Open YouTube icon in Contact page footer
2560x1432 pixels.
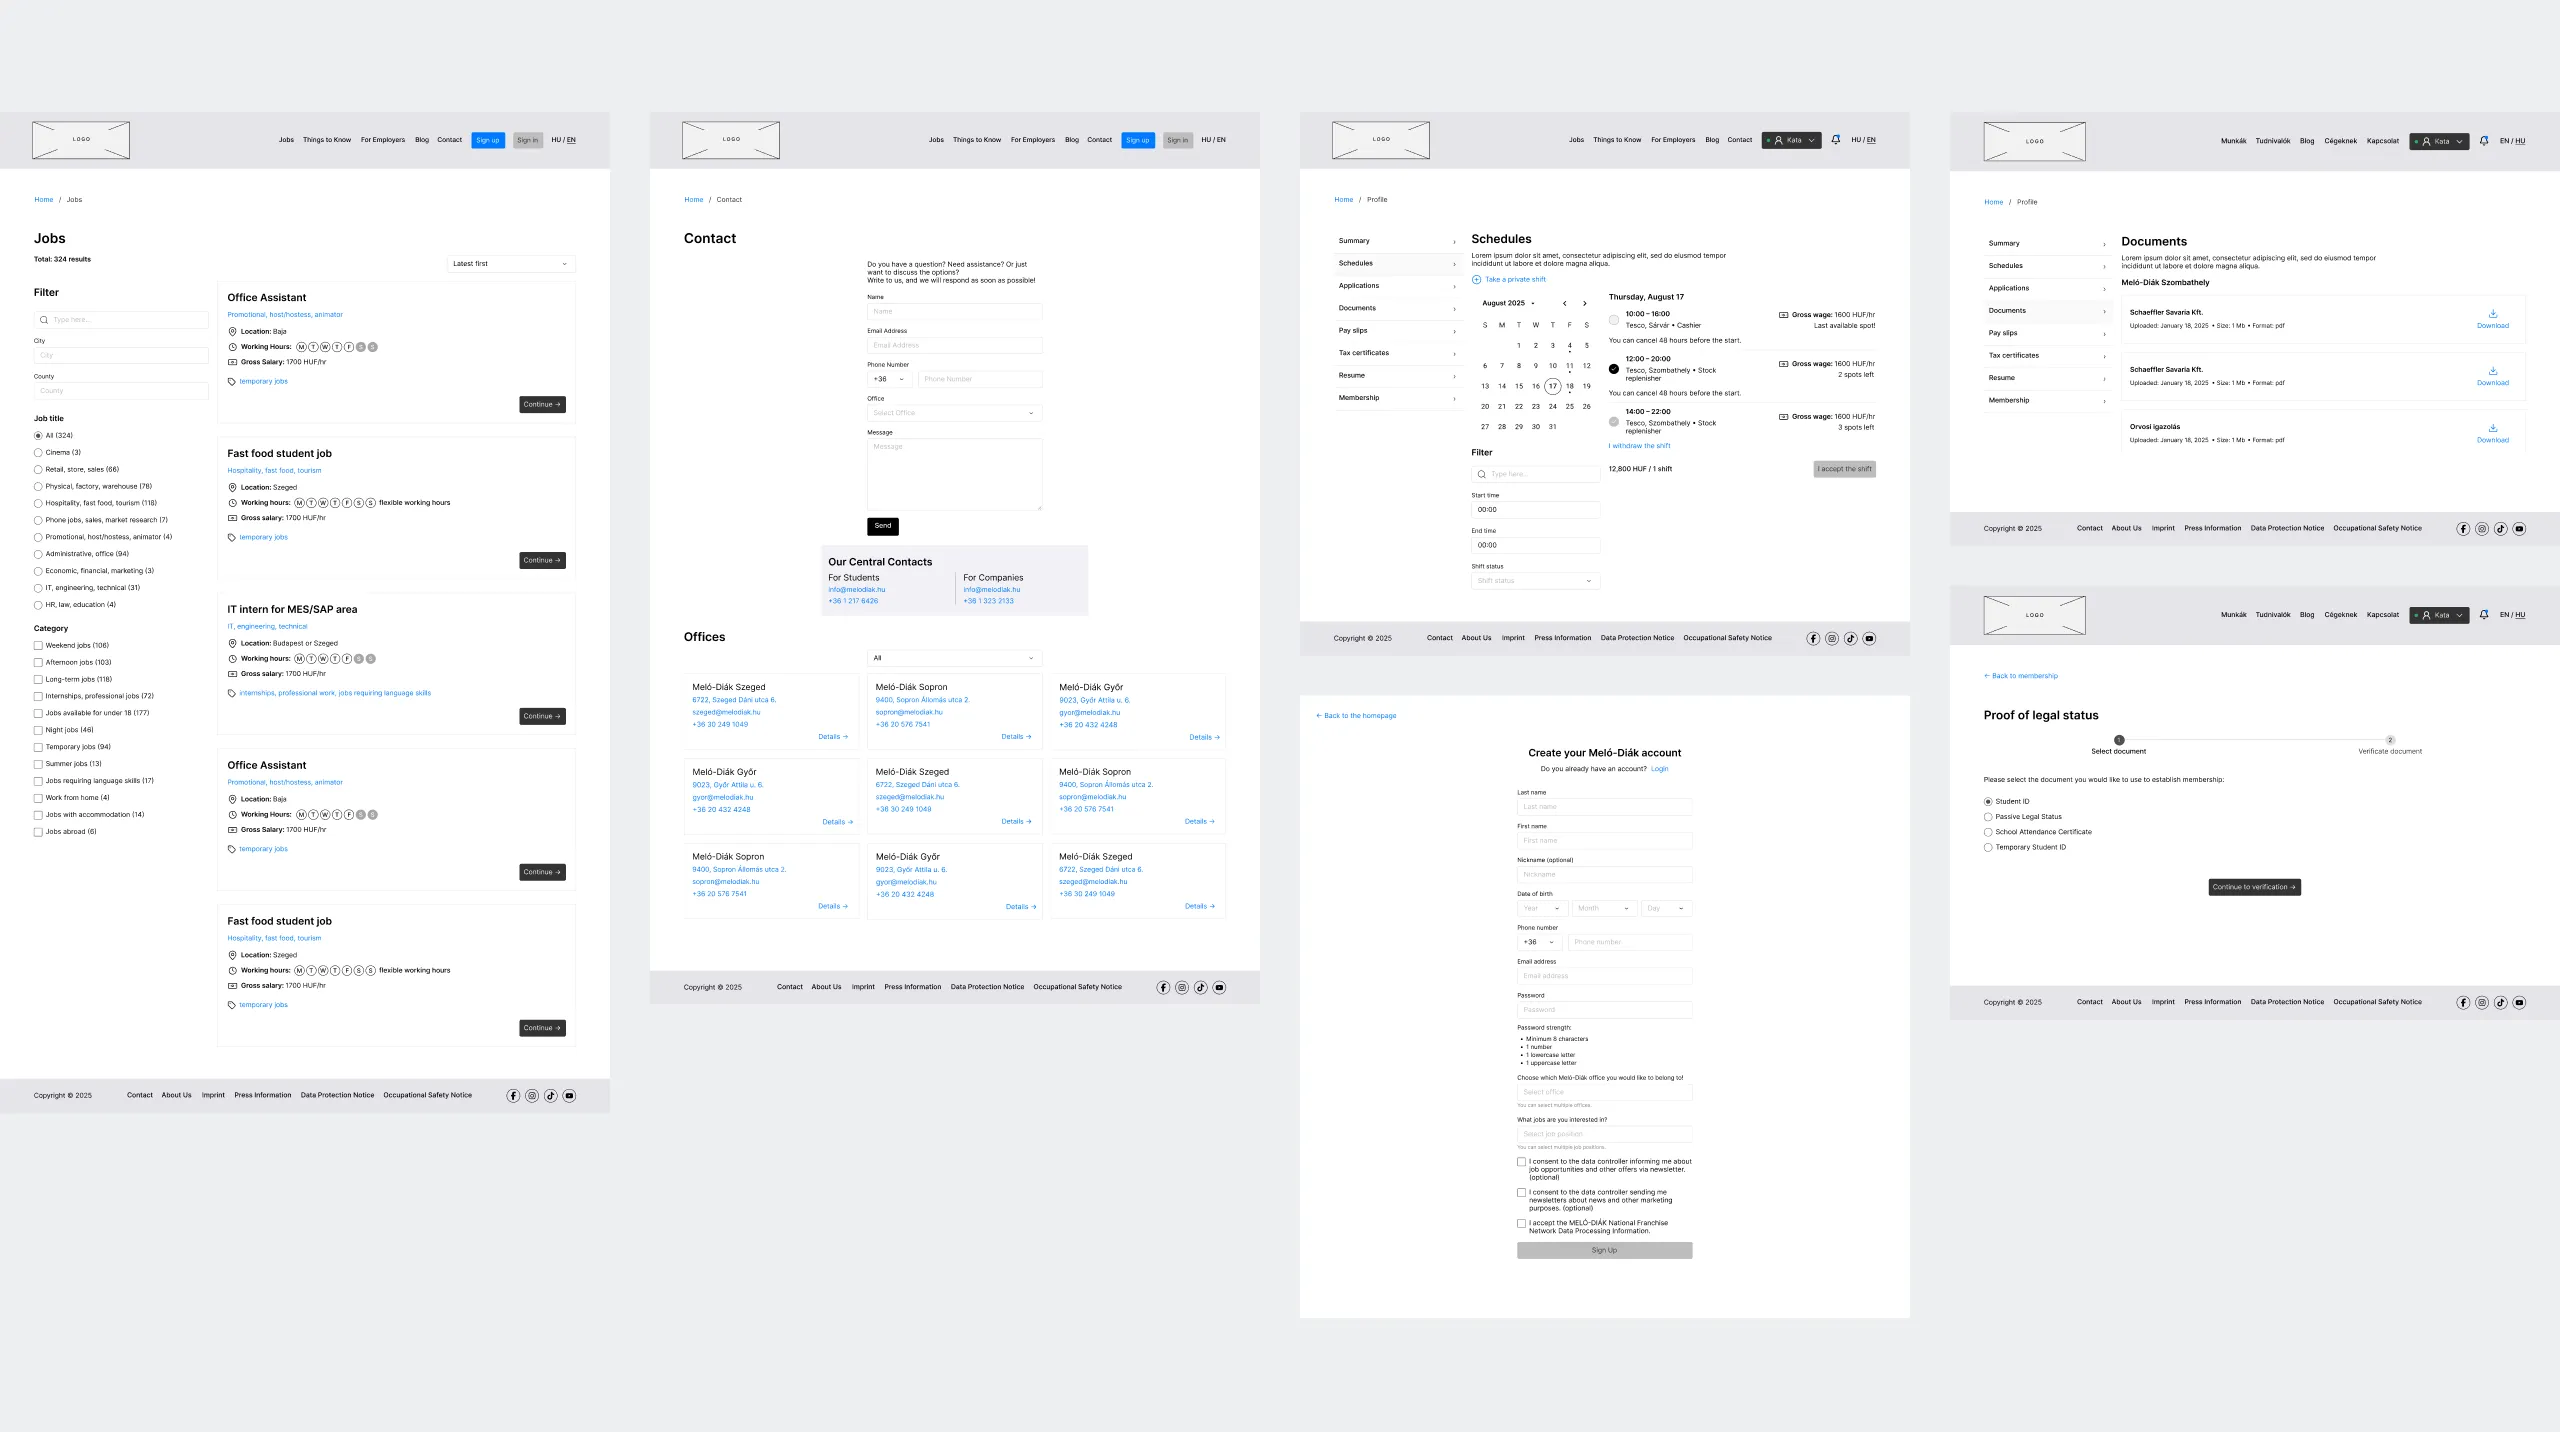click(1219, 988)
